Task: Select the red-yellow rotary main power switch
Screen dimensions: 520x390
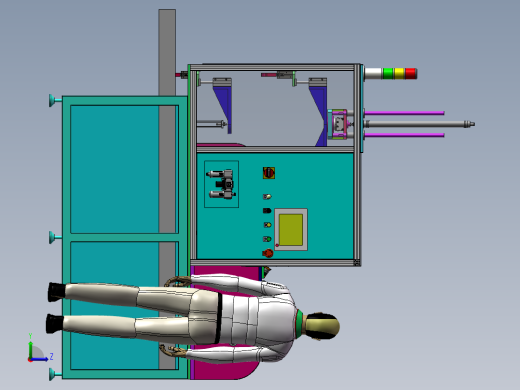Action: click(x=269, y=173)
